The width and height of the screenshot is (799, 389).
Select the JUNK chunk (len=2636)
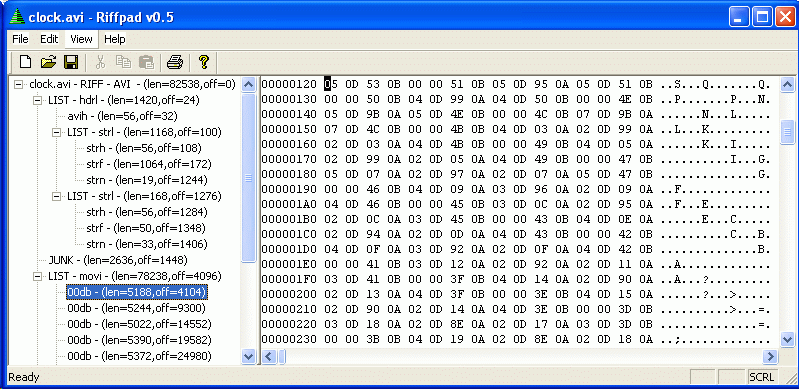pos(118,260)
